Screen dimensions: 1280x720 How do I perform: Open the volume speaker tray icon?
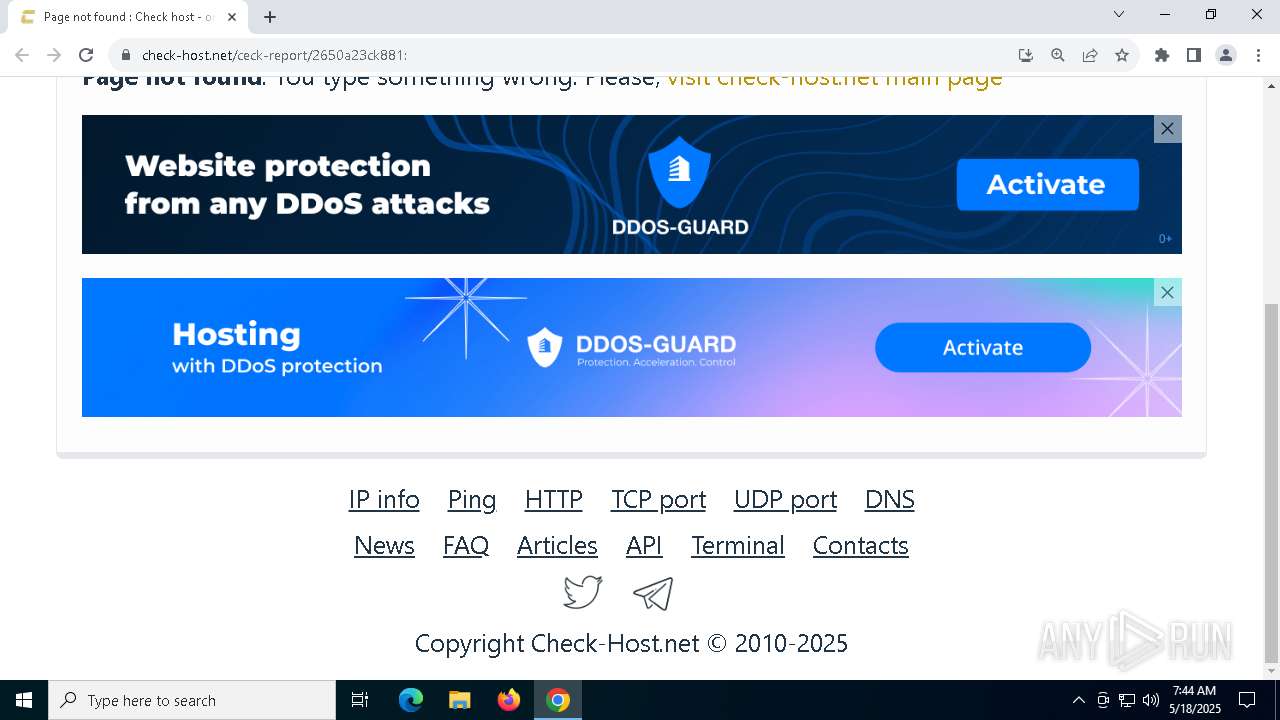(1151, 700)
